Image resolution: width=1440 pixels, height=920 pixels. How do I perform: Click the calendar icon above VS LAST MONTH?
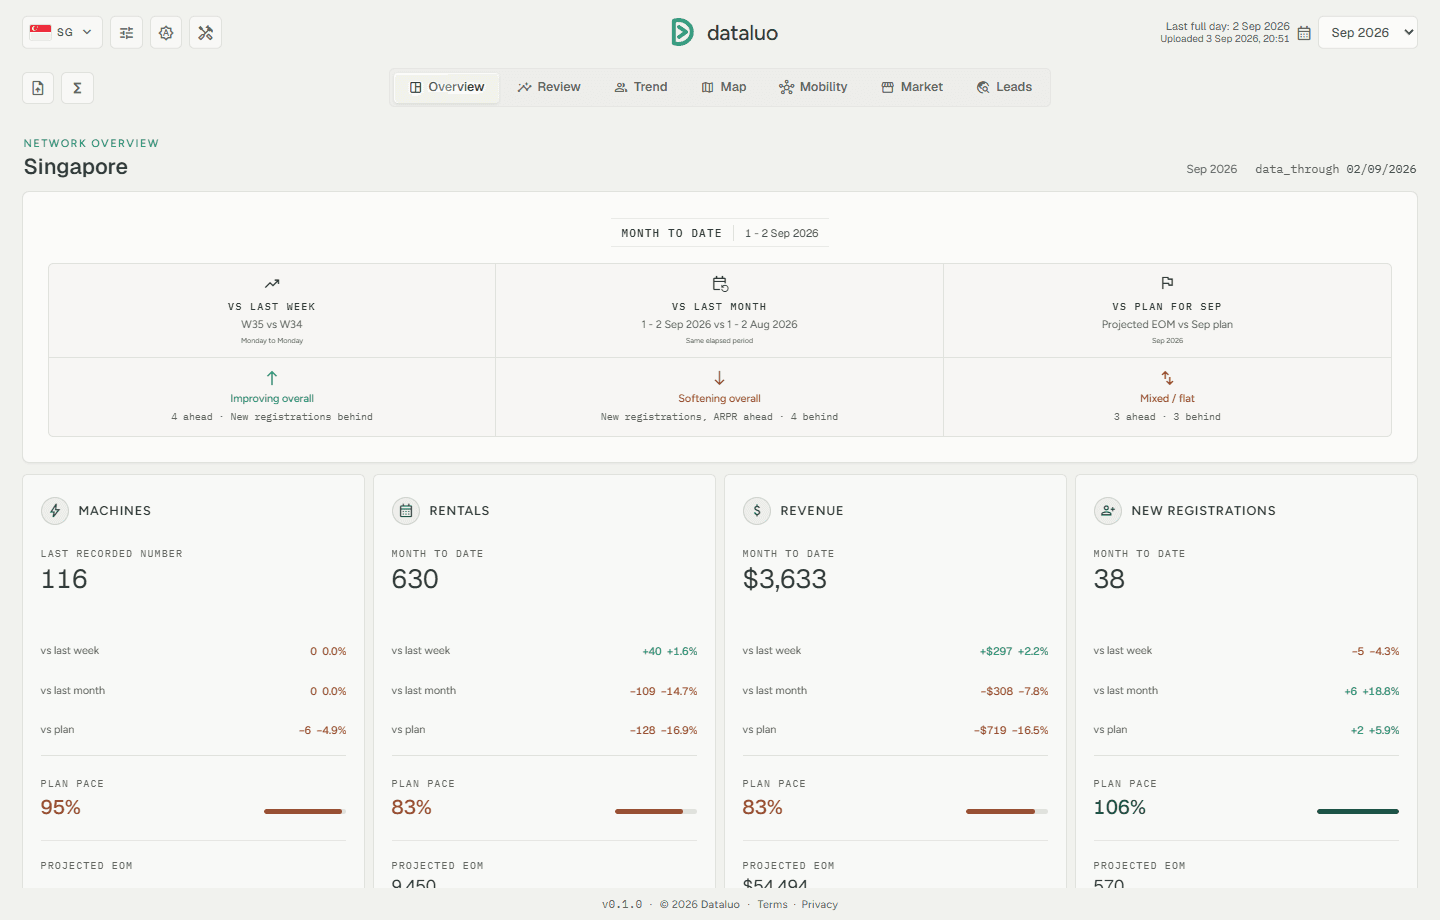pos(720,283)
